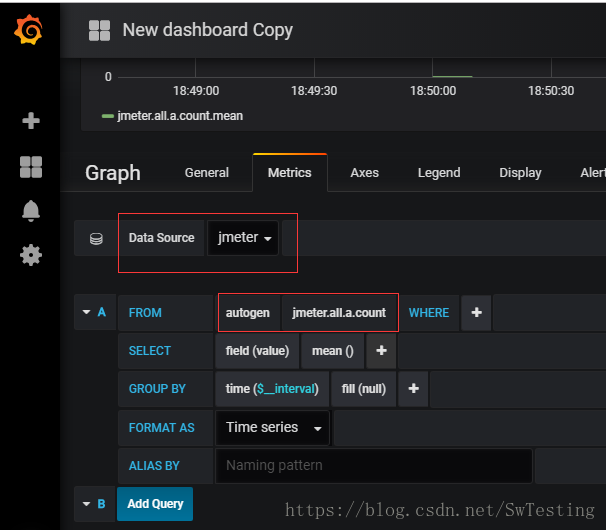Viewport: 606px width, 530px height.
Task: Click the dashboard grid icon beside title
Action: click(99, 30)
